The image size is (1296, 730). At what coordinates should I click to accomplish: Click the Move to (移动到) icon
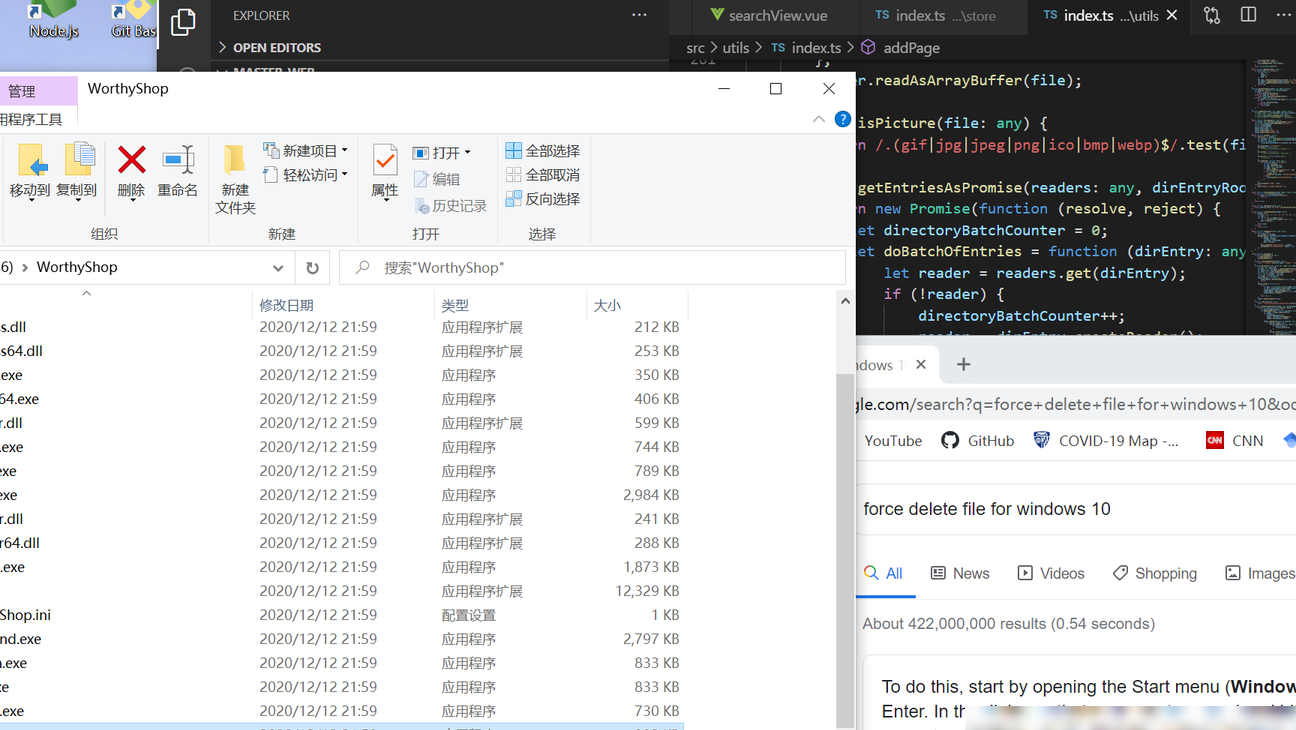31,160
